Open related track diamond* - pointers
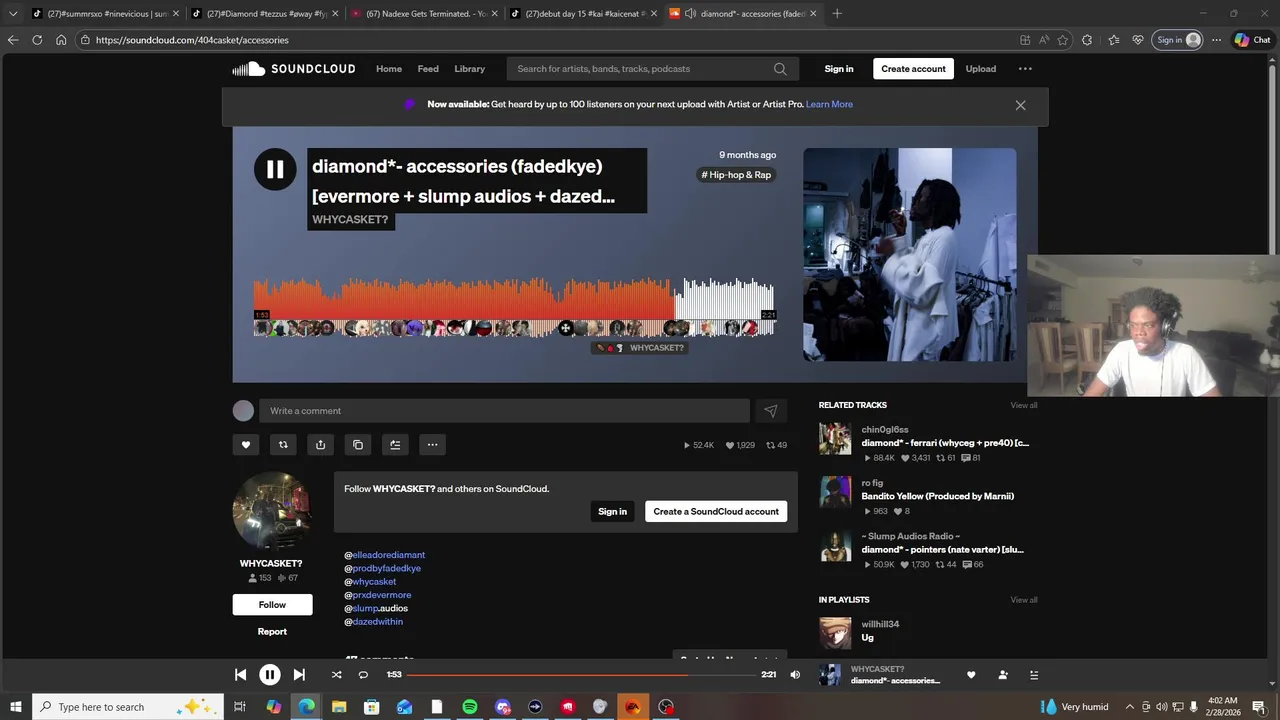 tap(942, 549)
